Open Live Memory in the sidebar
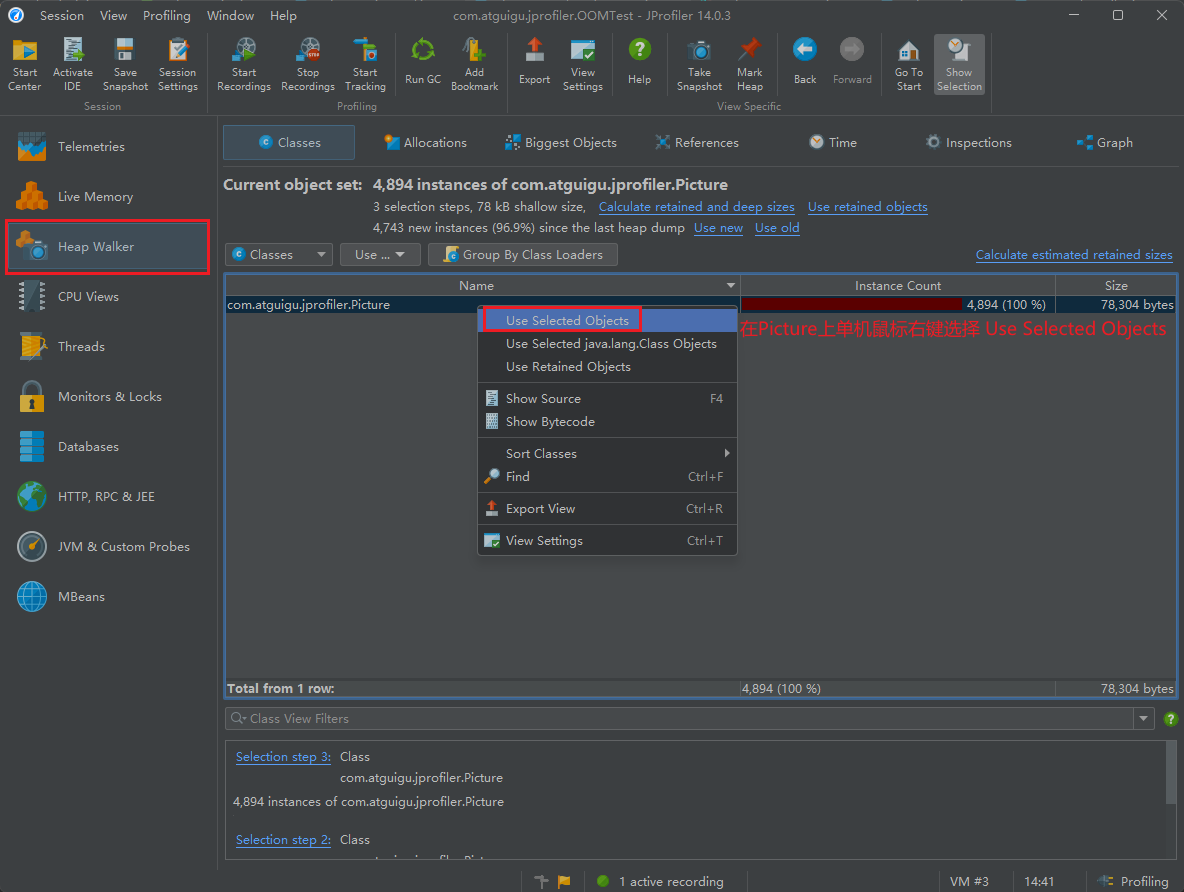The height and width of the screenshot is (892, 1184). pos(109,196)
